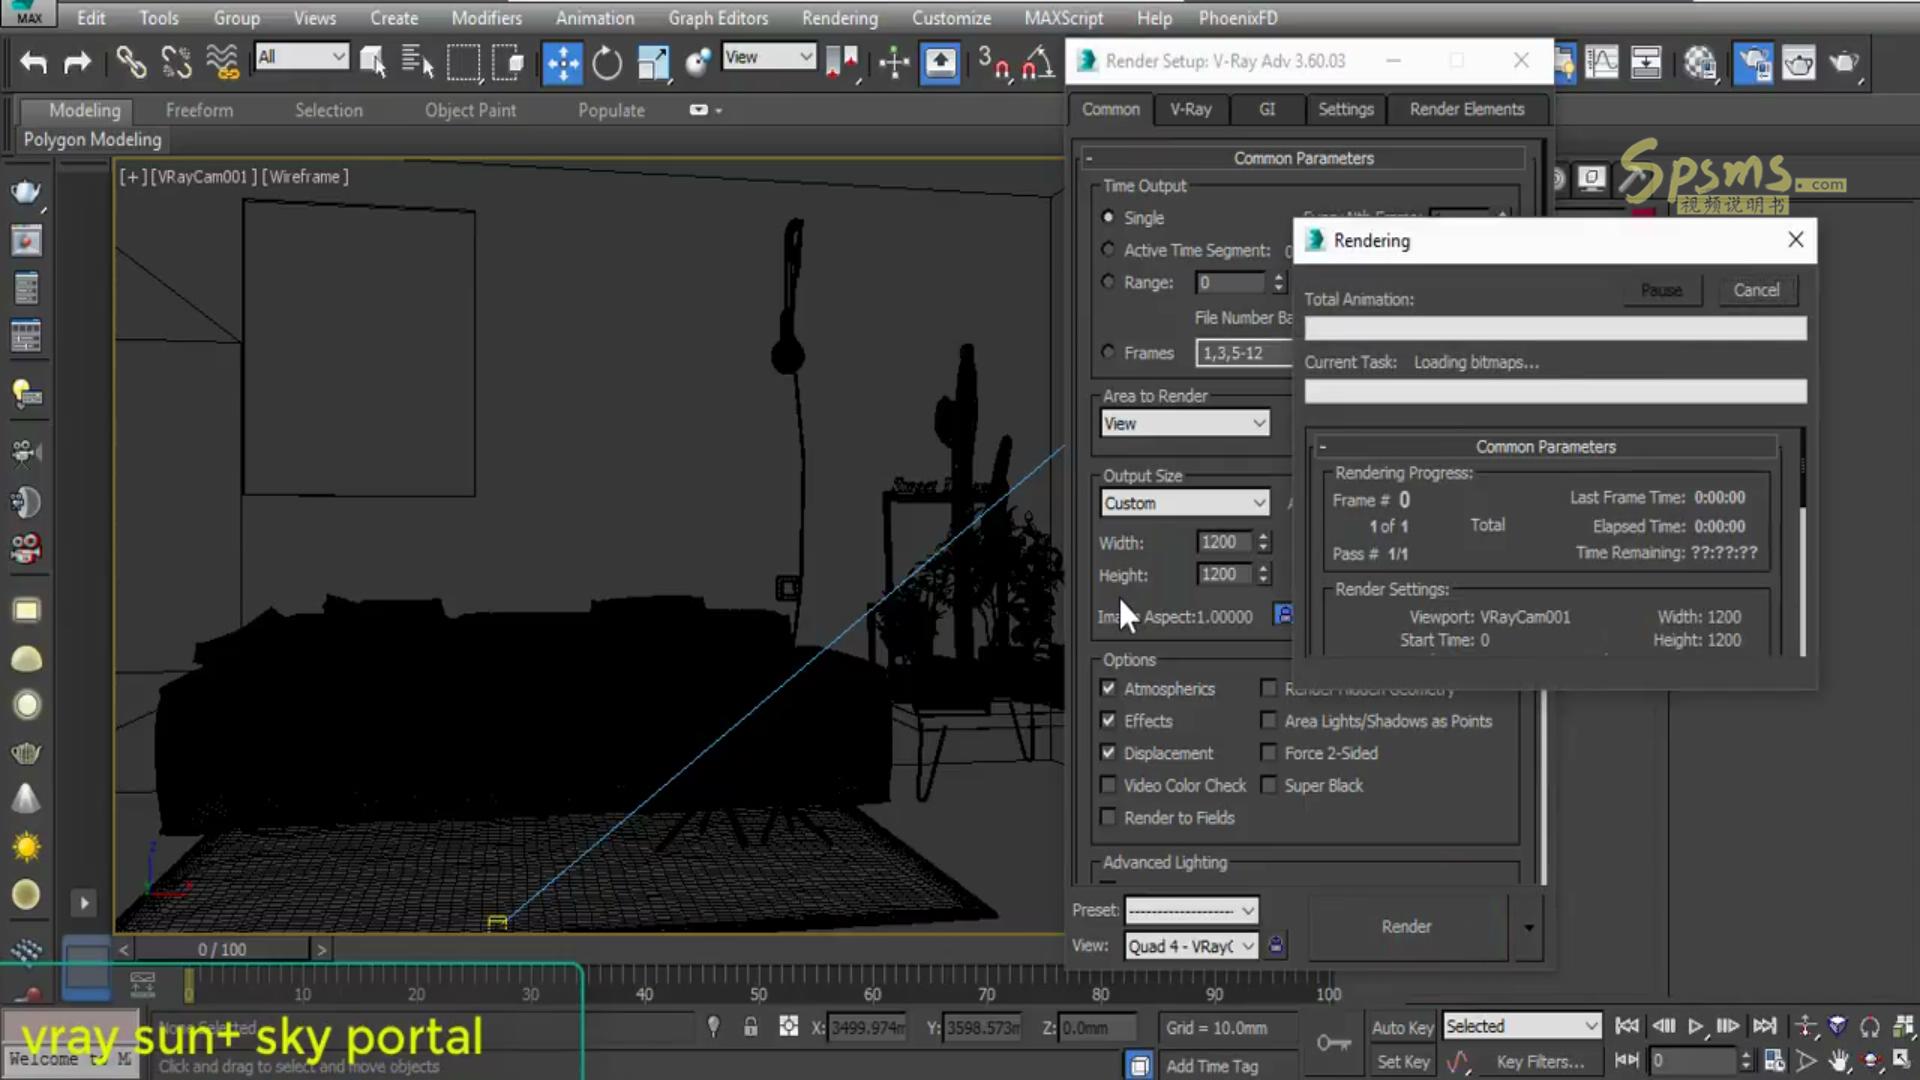Enable Video Color Check
Viewport: 1920px width, 1080px height.
[x=1108, y=785]
